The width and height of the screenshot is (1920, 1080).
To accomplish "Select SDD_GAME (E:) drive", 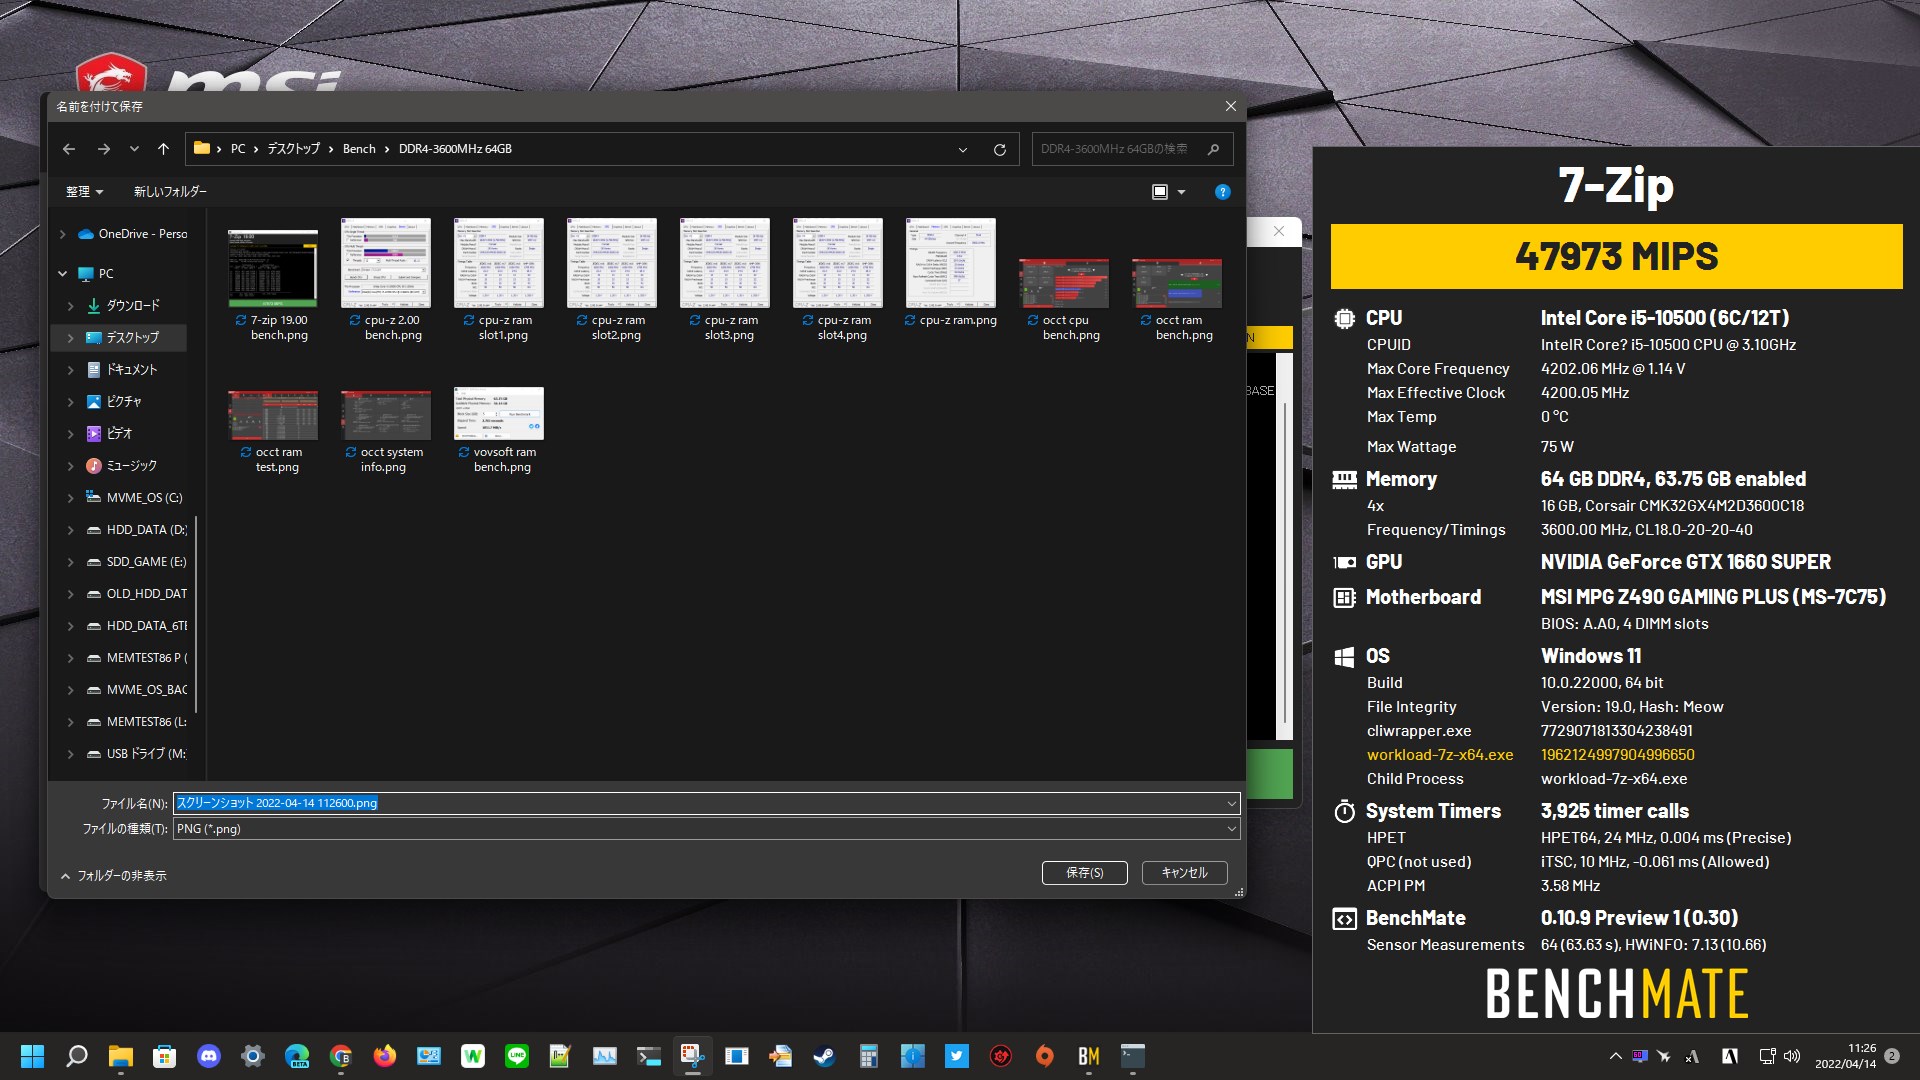I will click(x=146, y=562).
